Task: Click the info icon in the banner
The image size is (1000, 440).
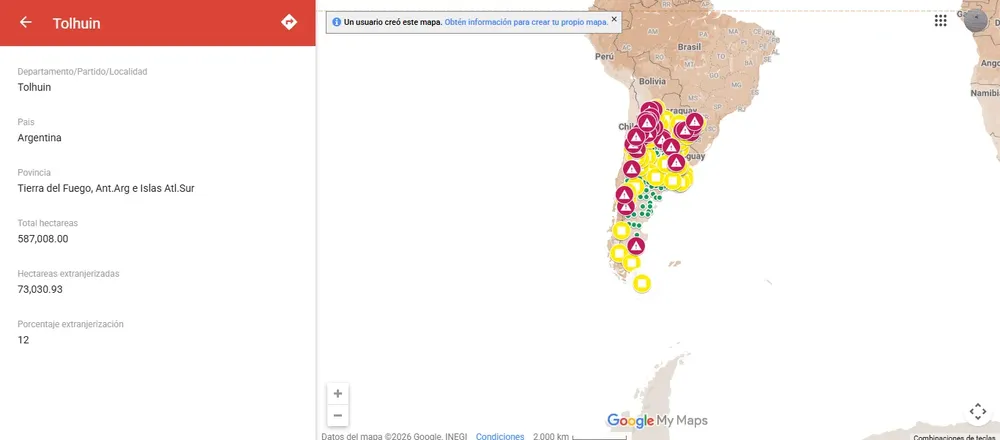Action: point(337,22)
